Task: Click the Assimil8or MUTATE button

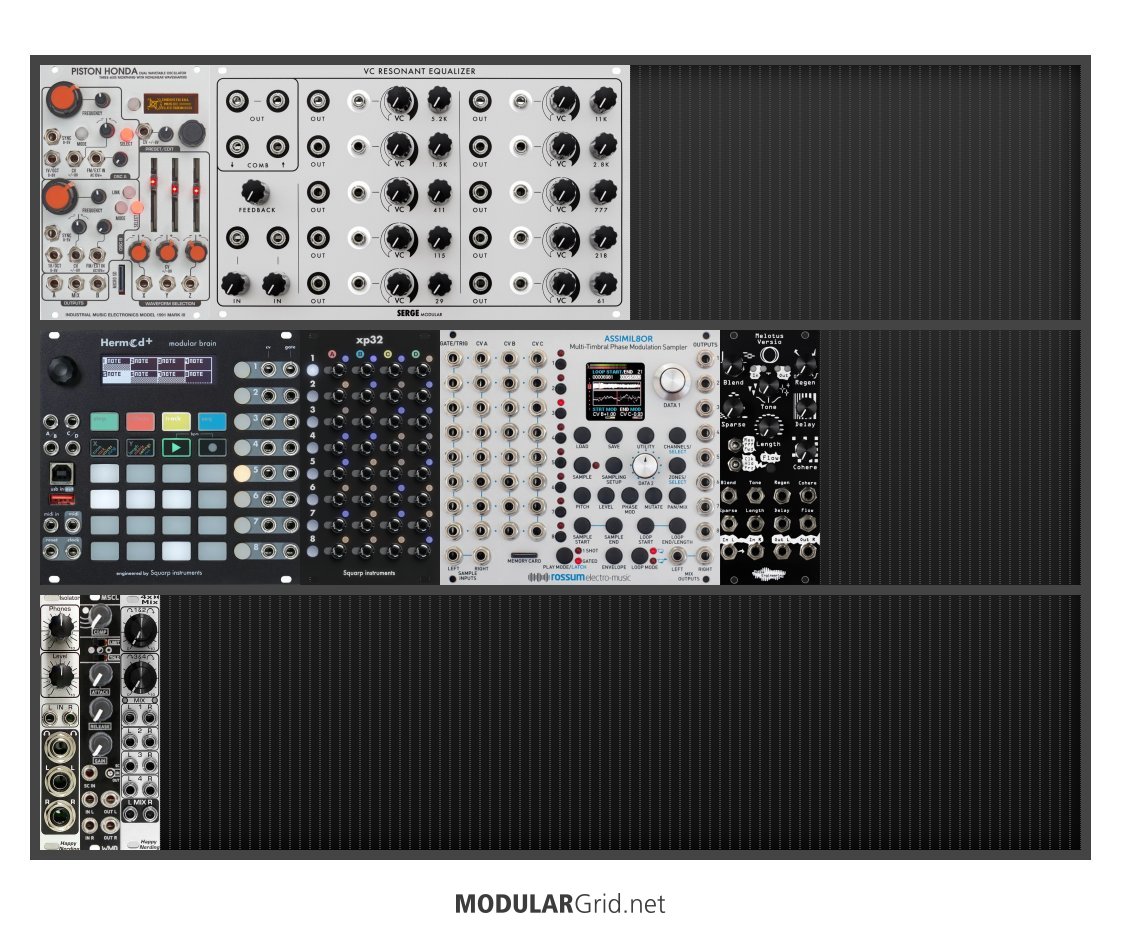Action: click(x=653, y=495)
